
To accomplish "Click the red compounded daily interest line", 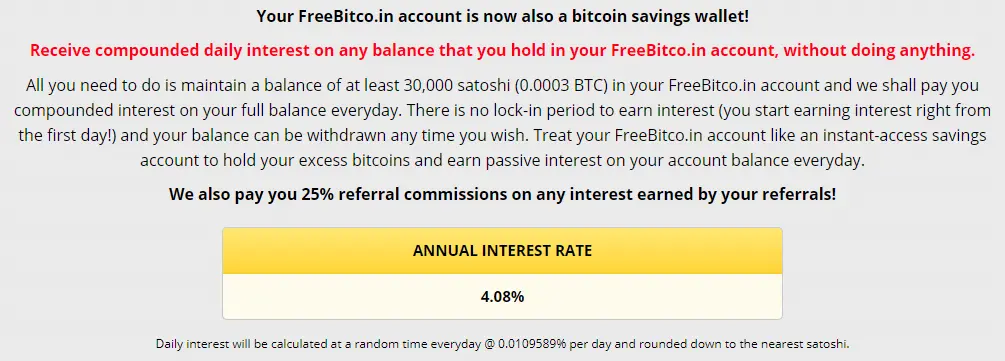I will point(502,51).
